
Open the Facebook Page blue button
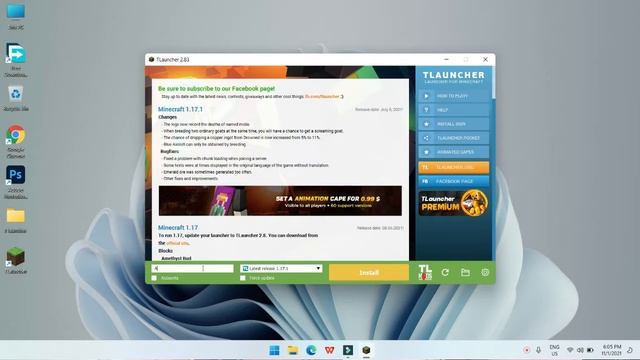[x=453, y=181]
